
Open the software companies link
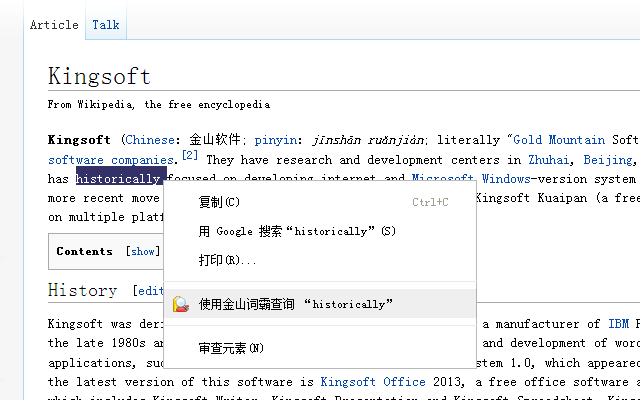[111, 160]
